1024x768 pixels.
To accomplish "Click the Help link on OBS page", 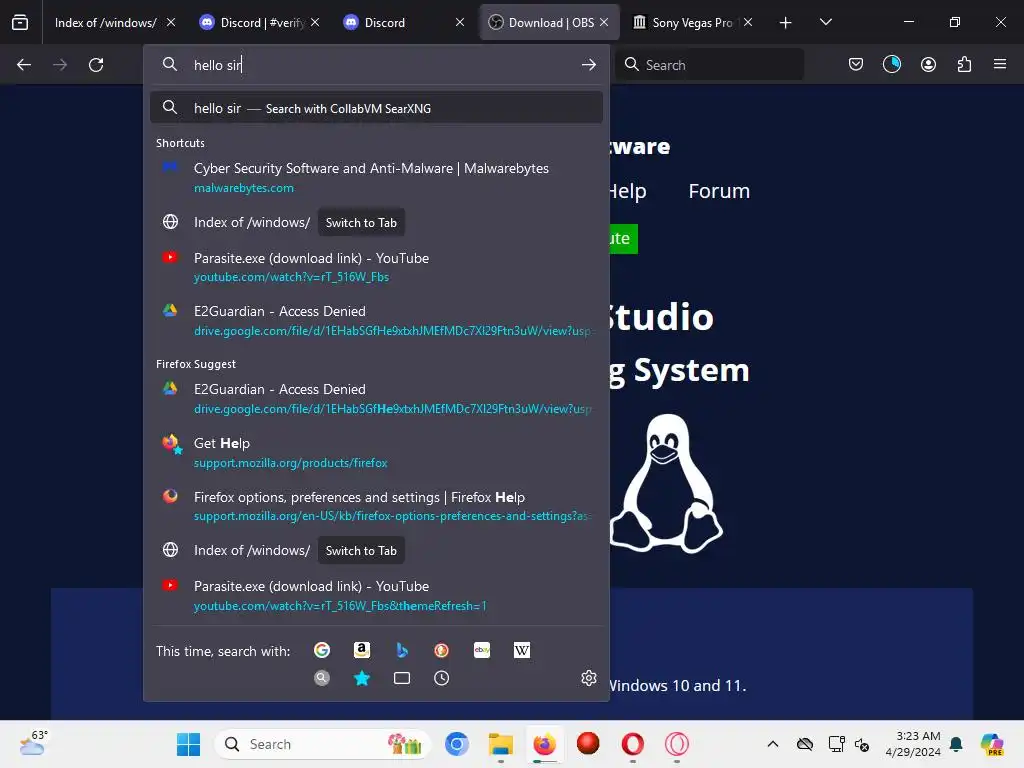I will (x=628, y=191).
